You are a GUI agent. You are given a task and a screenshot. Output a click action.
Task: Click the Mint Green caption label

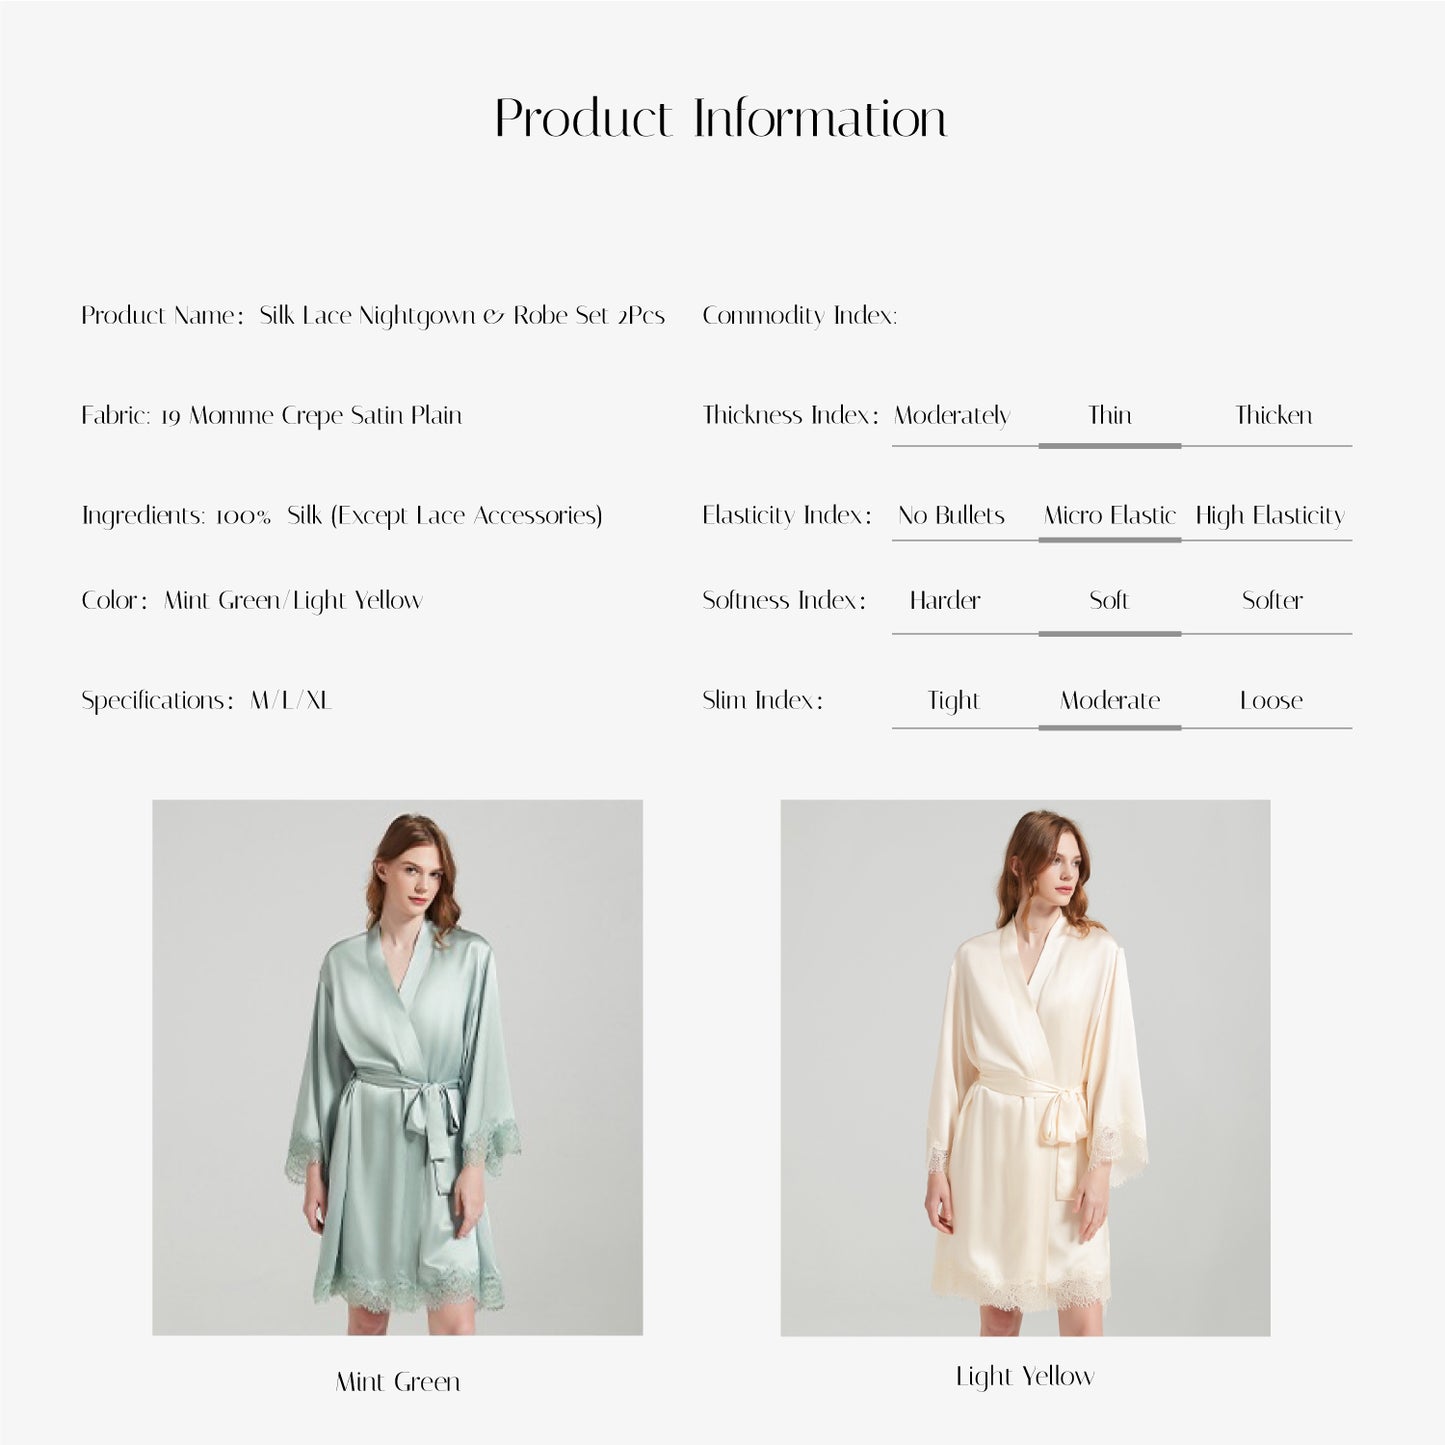398,1382
